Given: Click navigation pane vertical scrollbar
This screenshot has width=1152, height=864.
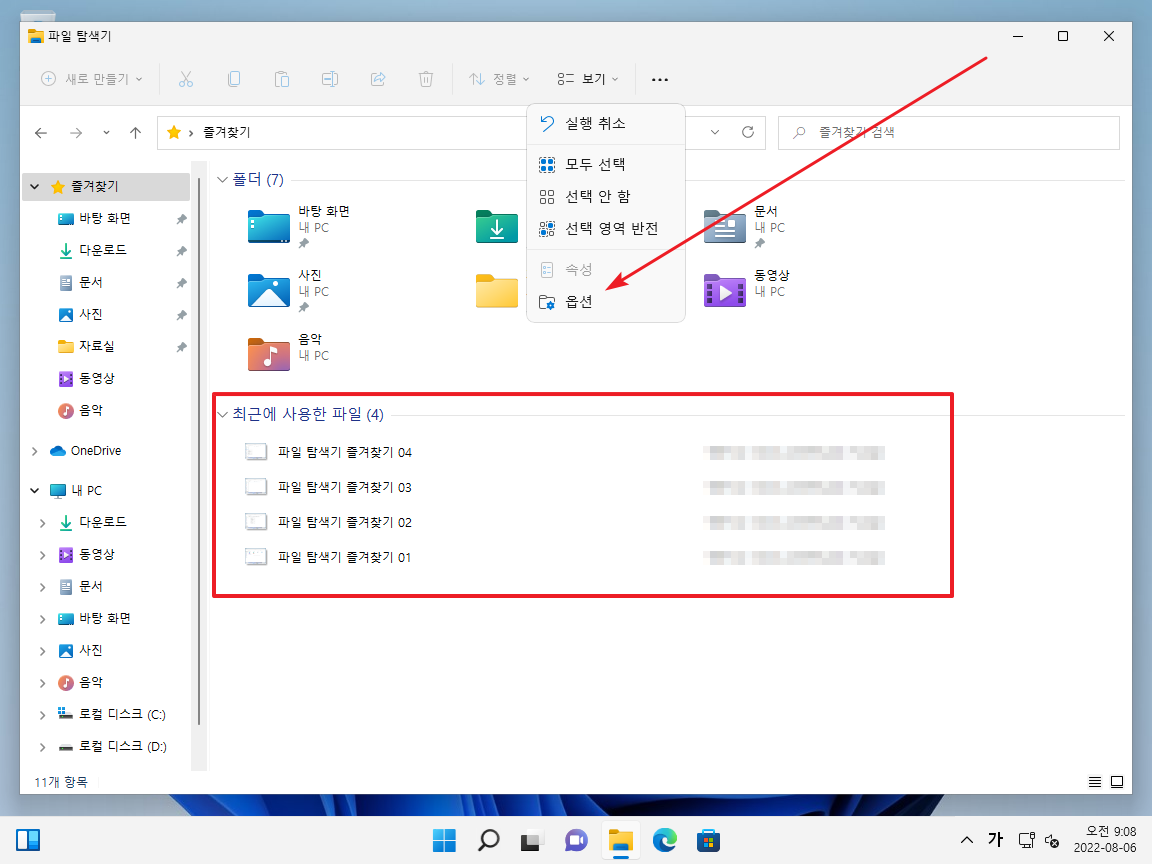Looking at the screenshot, I should 199,452.
